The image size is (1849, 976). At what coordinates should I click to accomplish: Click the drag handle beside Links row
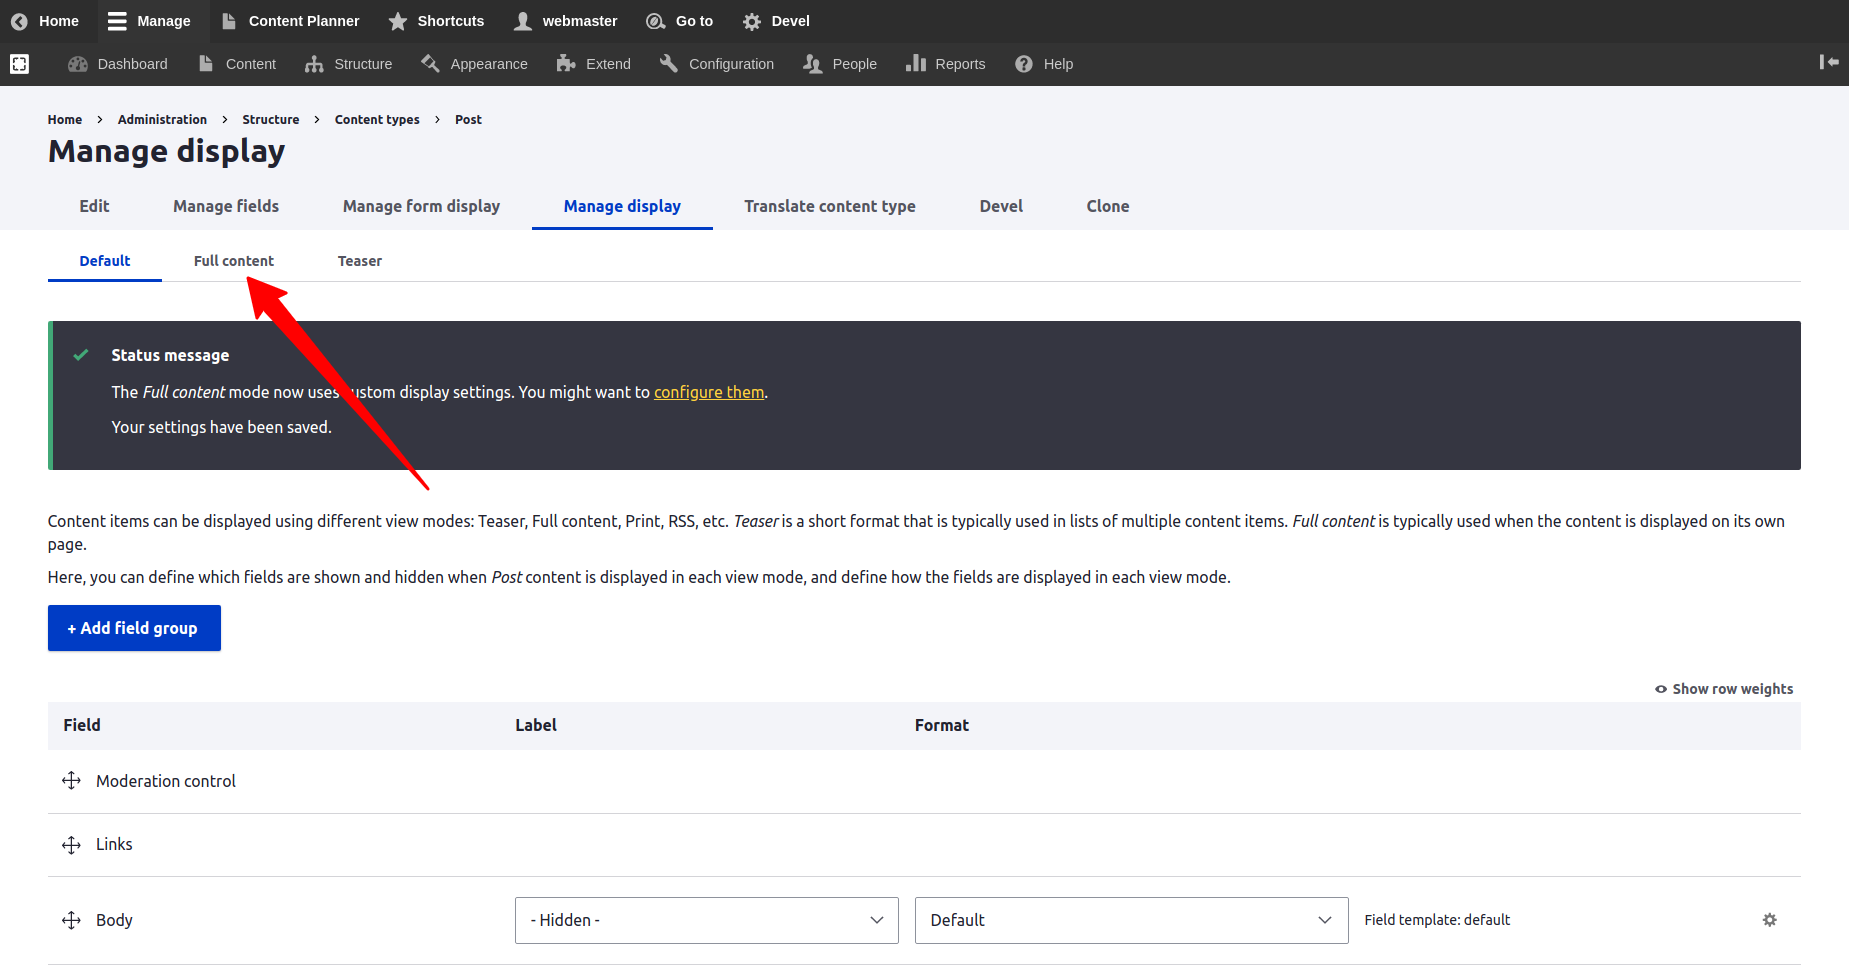coord(71,845)
